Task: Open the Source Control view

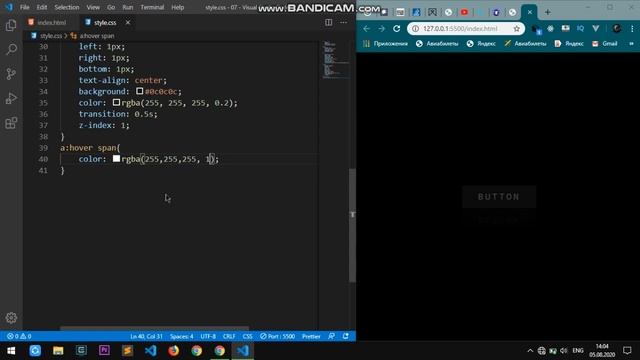Action: (11, 74)
